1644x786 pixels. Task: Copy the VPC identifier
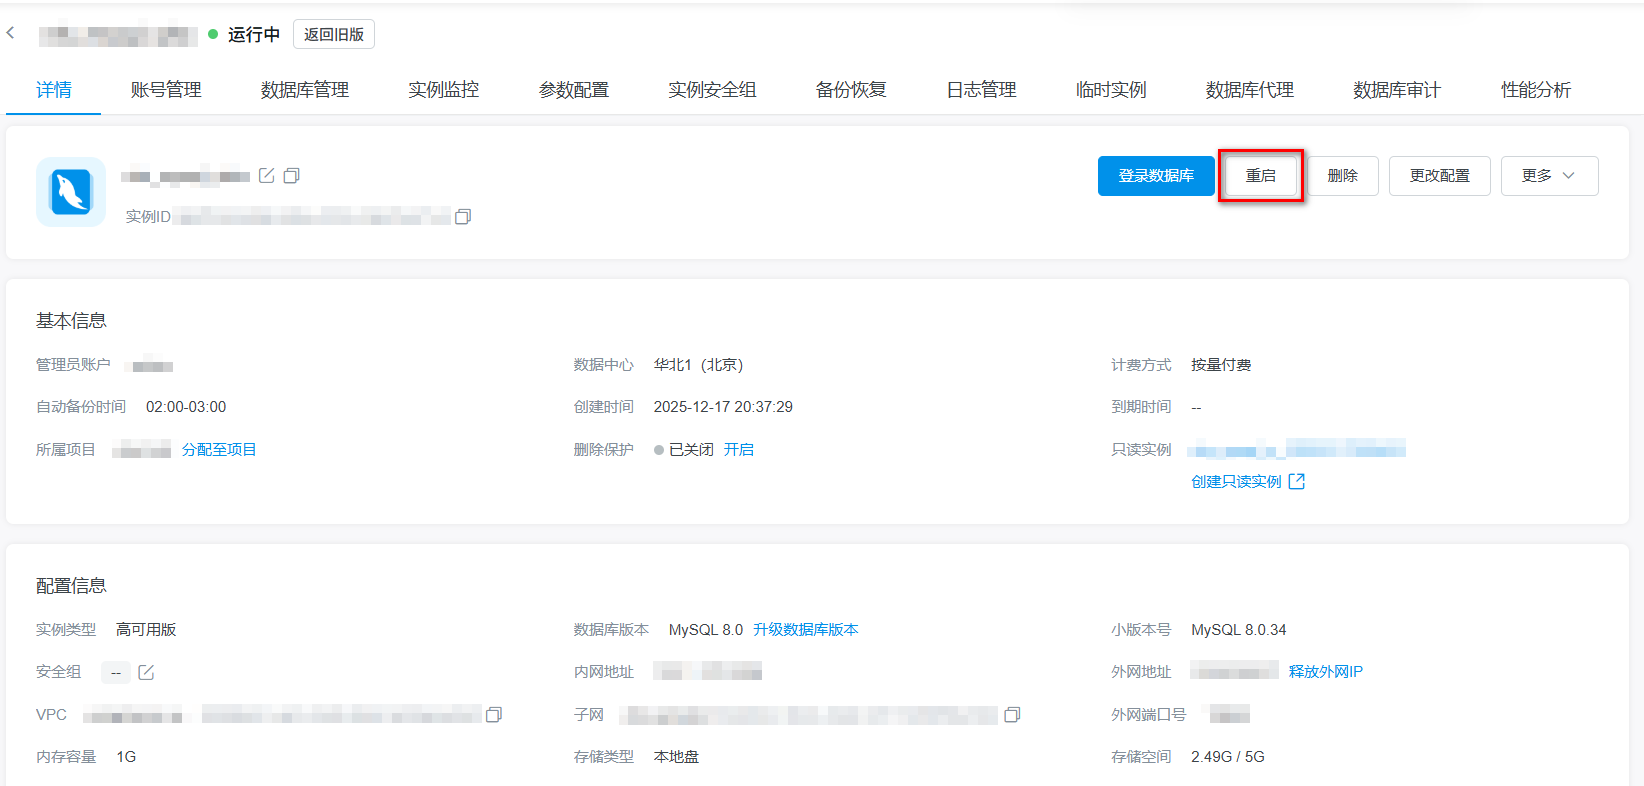tap(494, 715)
